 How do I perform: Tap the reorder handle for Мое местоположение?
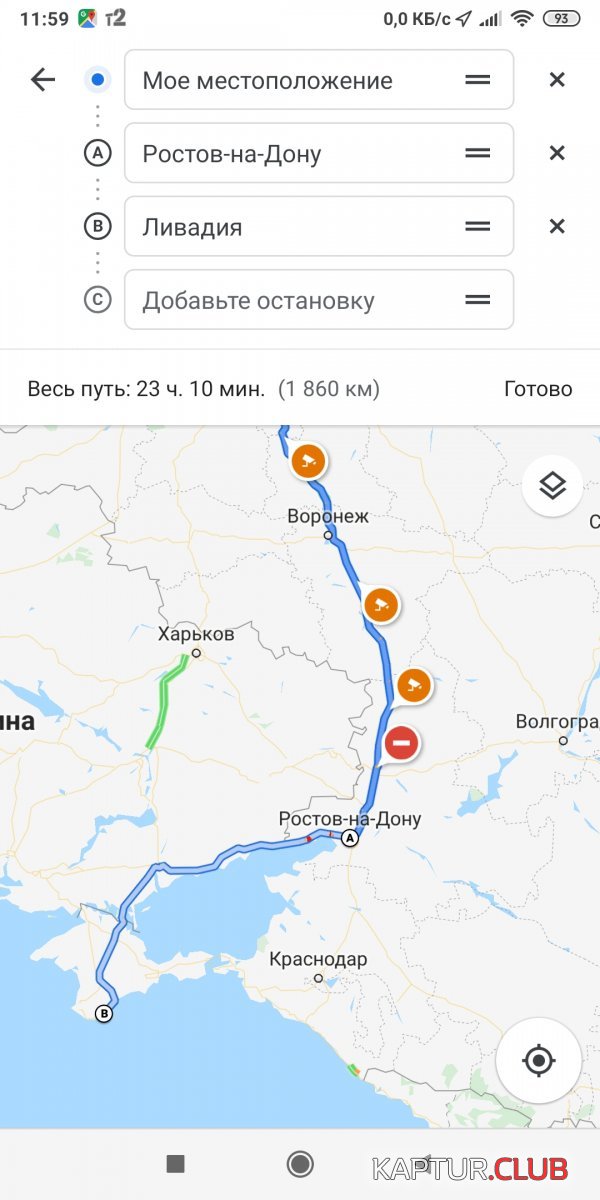(x=478, y=80)
